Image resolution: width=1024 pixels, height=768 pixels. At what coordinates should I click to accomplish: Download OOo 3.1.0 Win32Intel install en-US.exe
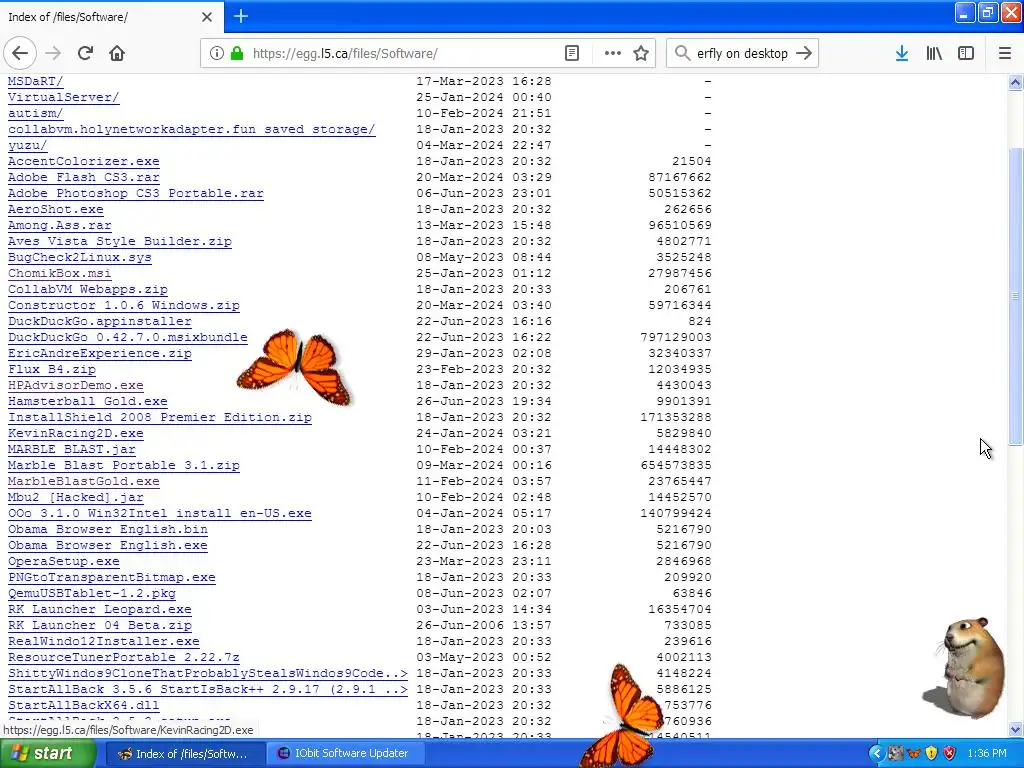[x=159, y=513]
